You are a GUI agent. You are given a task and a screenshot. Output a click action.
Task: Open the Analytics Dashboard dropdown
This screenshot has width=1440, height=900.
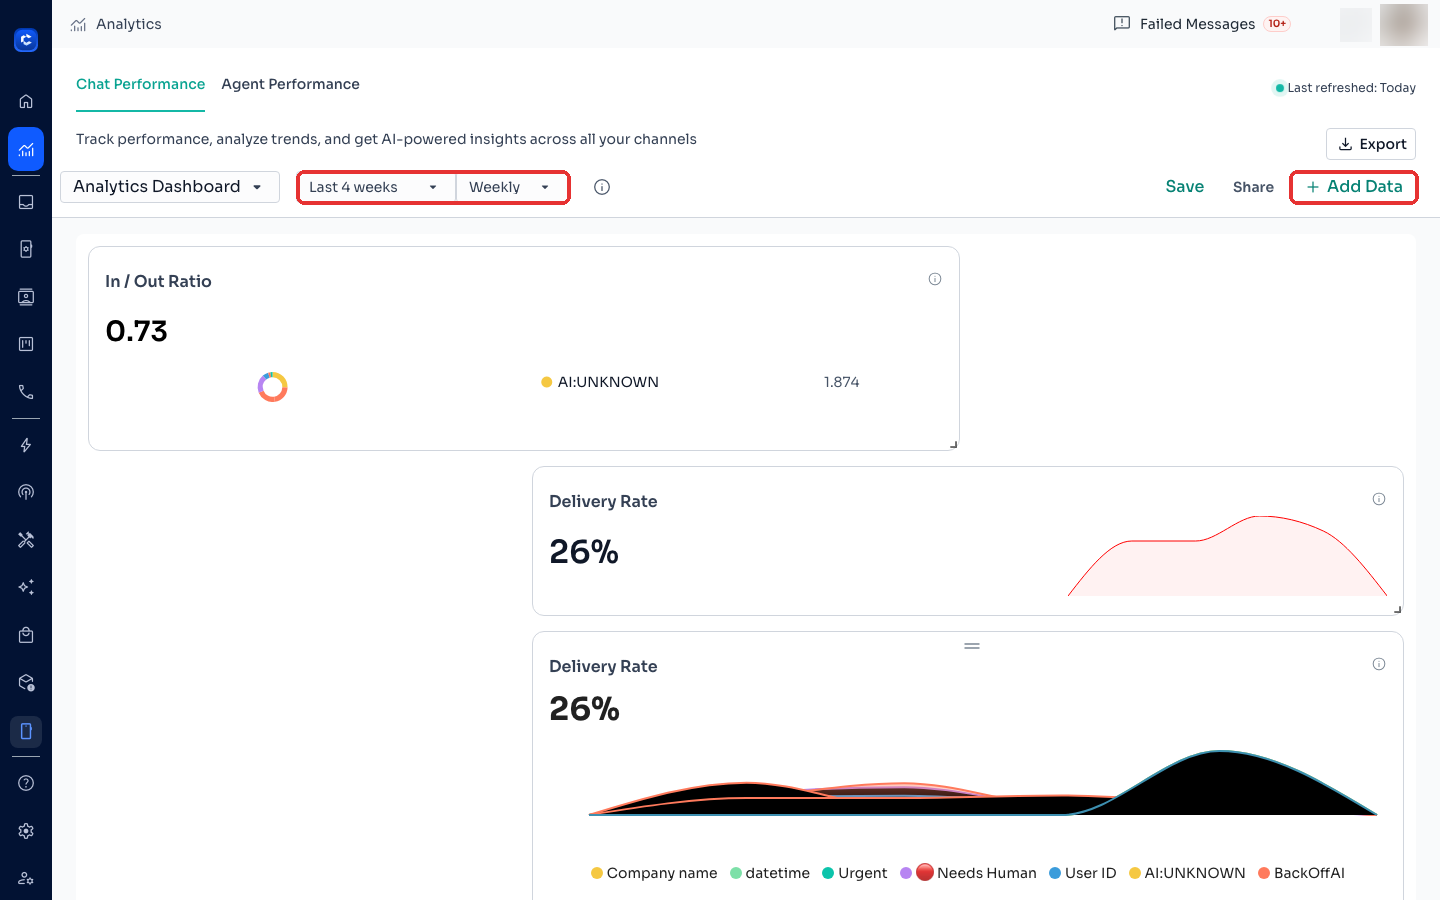[170, 187]
